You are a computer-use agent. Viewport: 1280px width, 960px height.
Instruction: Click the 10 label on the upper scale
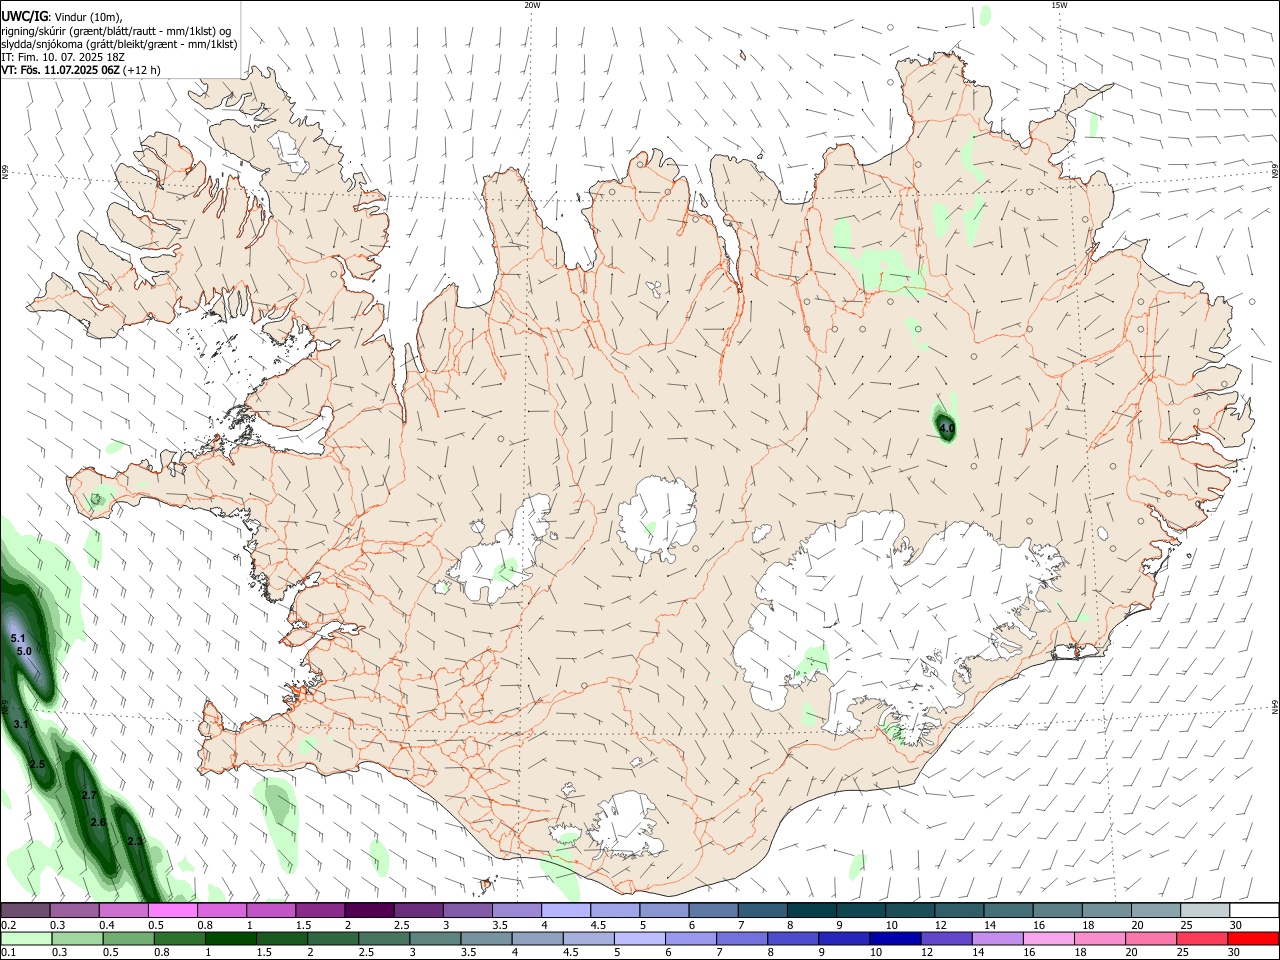pyautogui.click(x=892, y=925)
